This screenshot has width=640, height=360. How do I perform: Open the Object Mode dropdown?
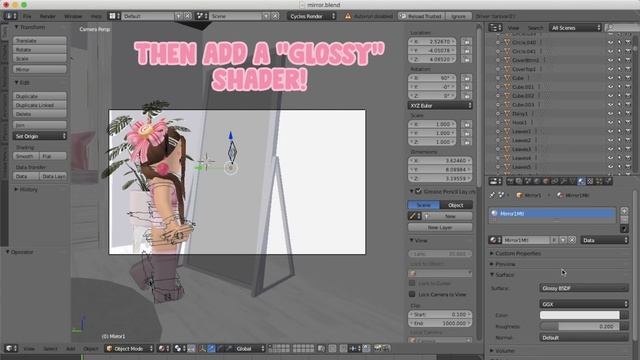point(129,348)
